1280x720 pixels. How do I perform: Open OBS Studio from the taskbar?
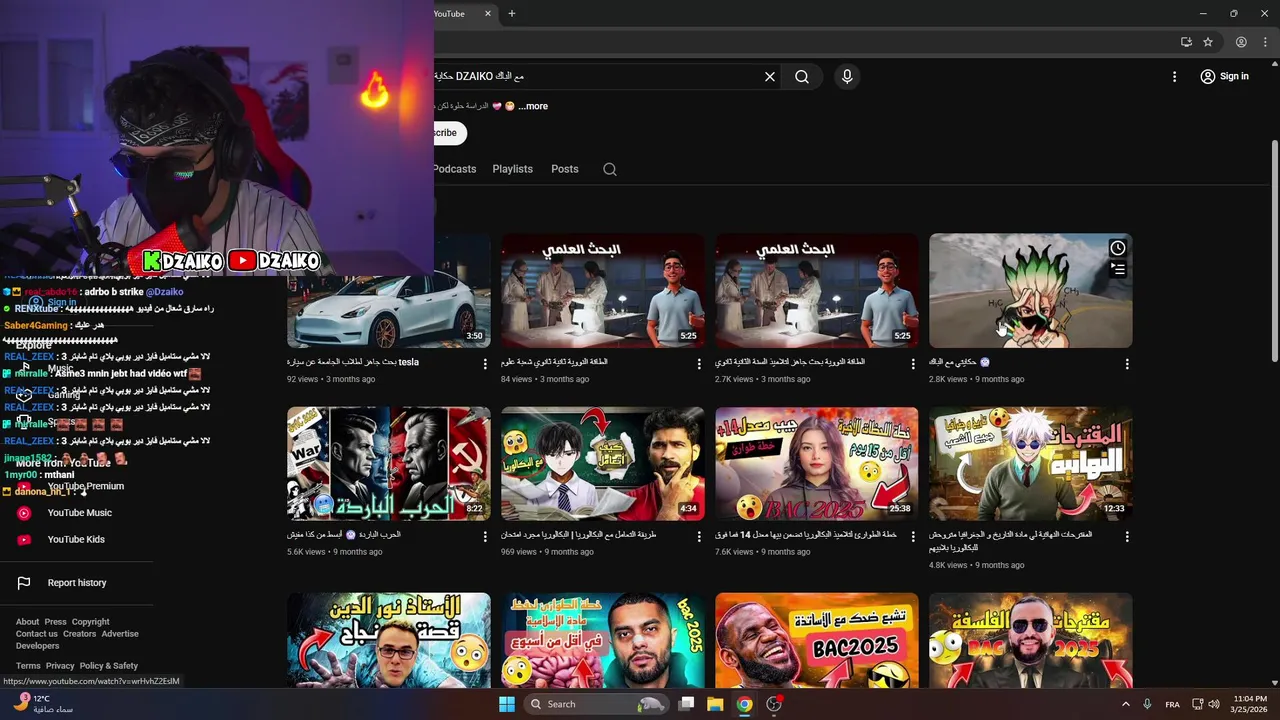point(773,704)
